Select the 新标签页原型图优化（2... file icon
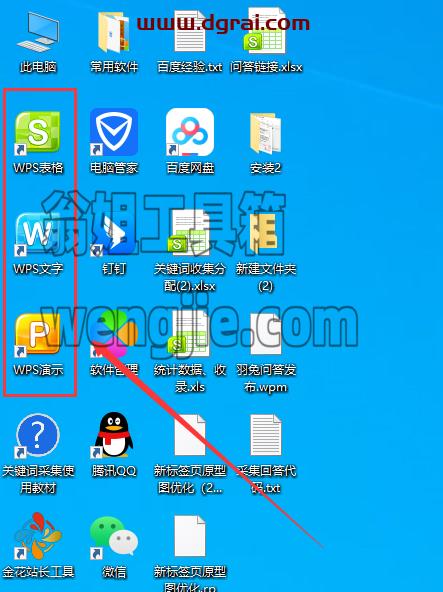 click(x=190, y=435)
